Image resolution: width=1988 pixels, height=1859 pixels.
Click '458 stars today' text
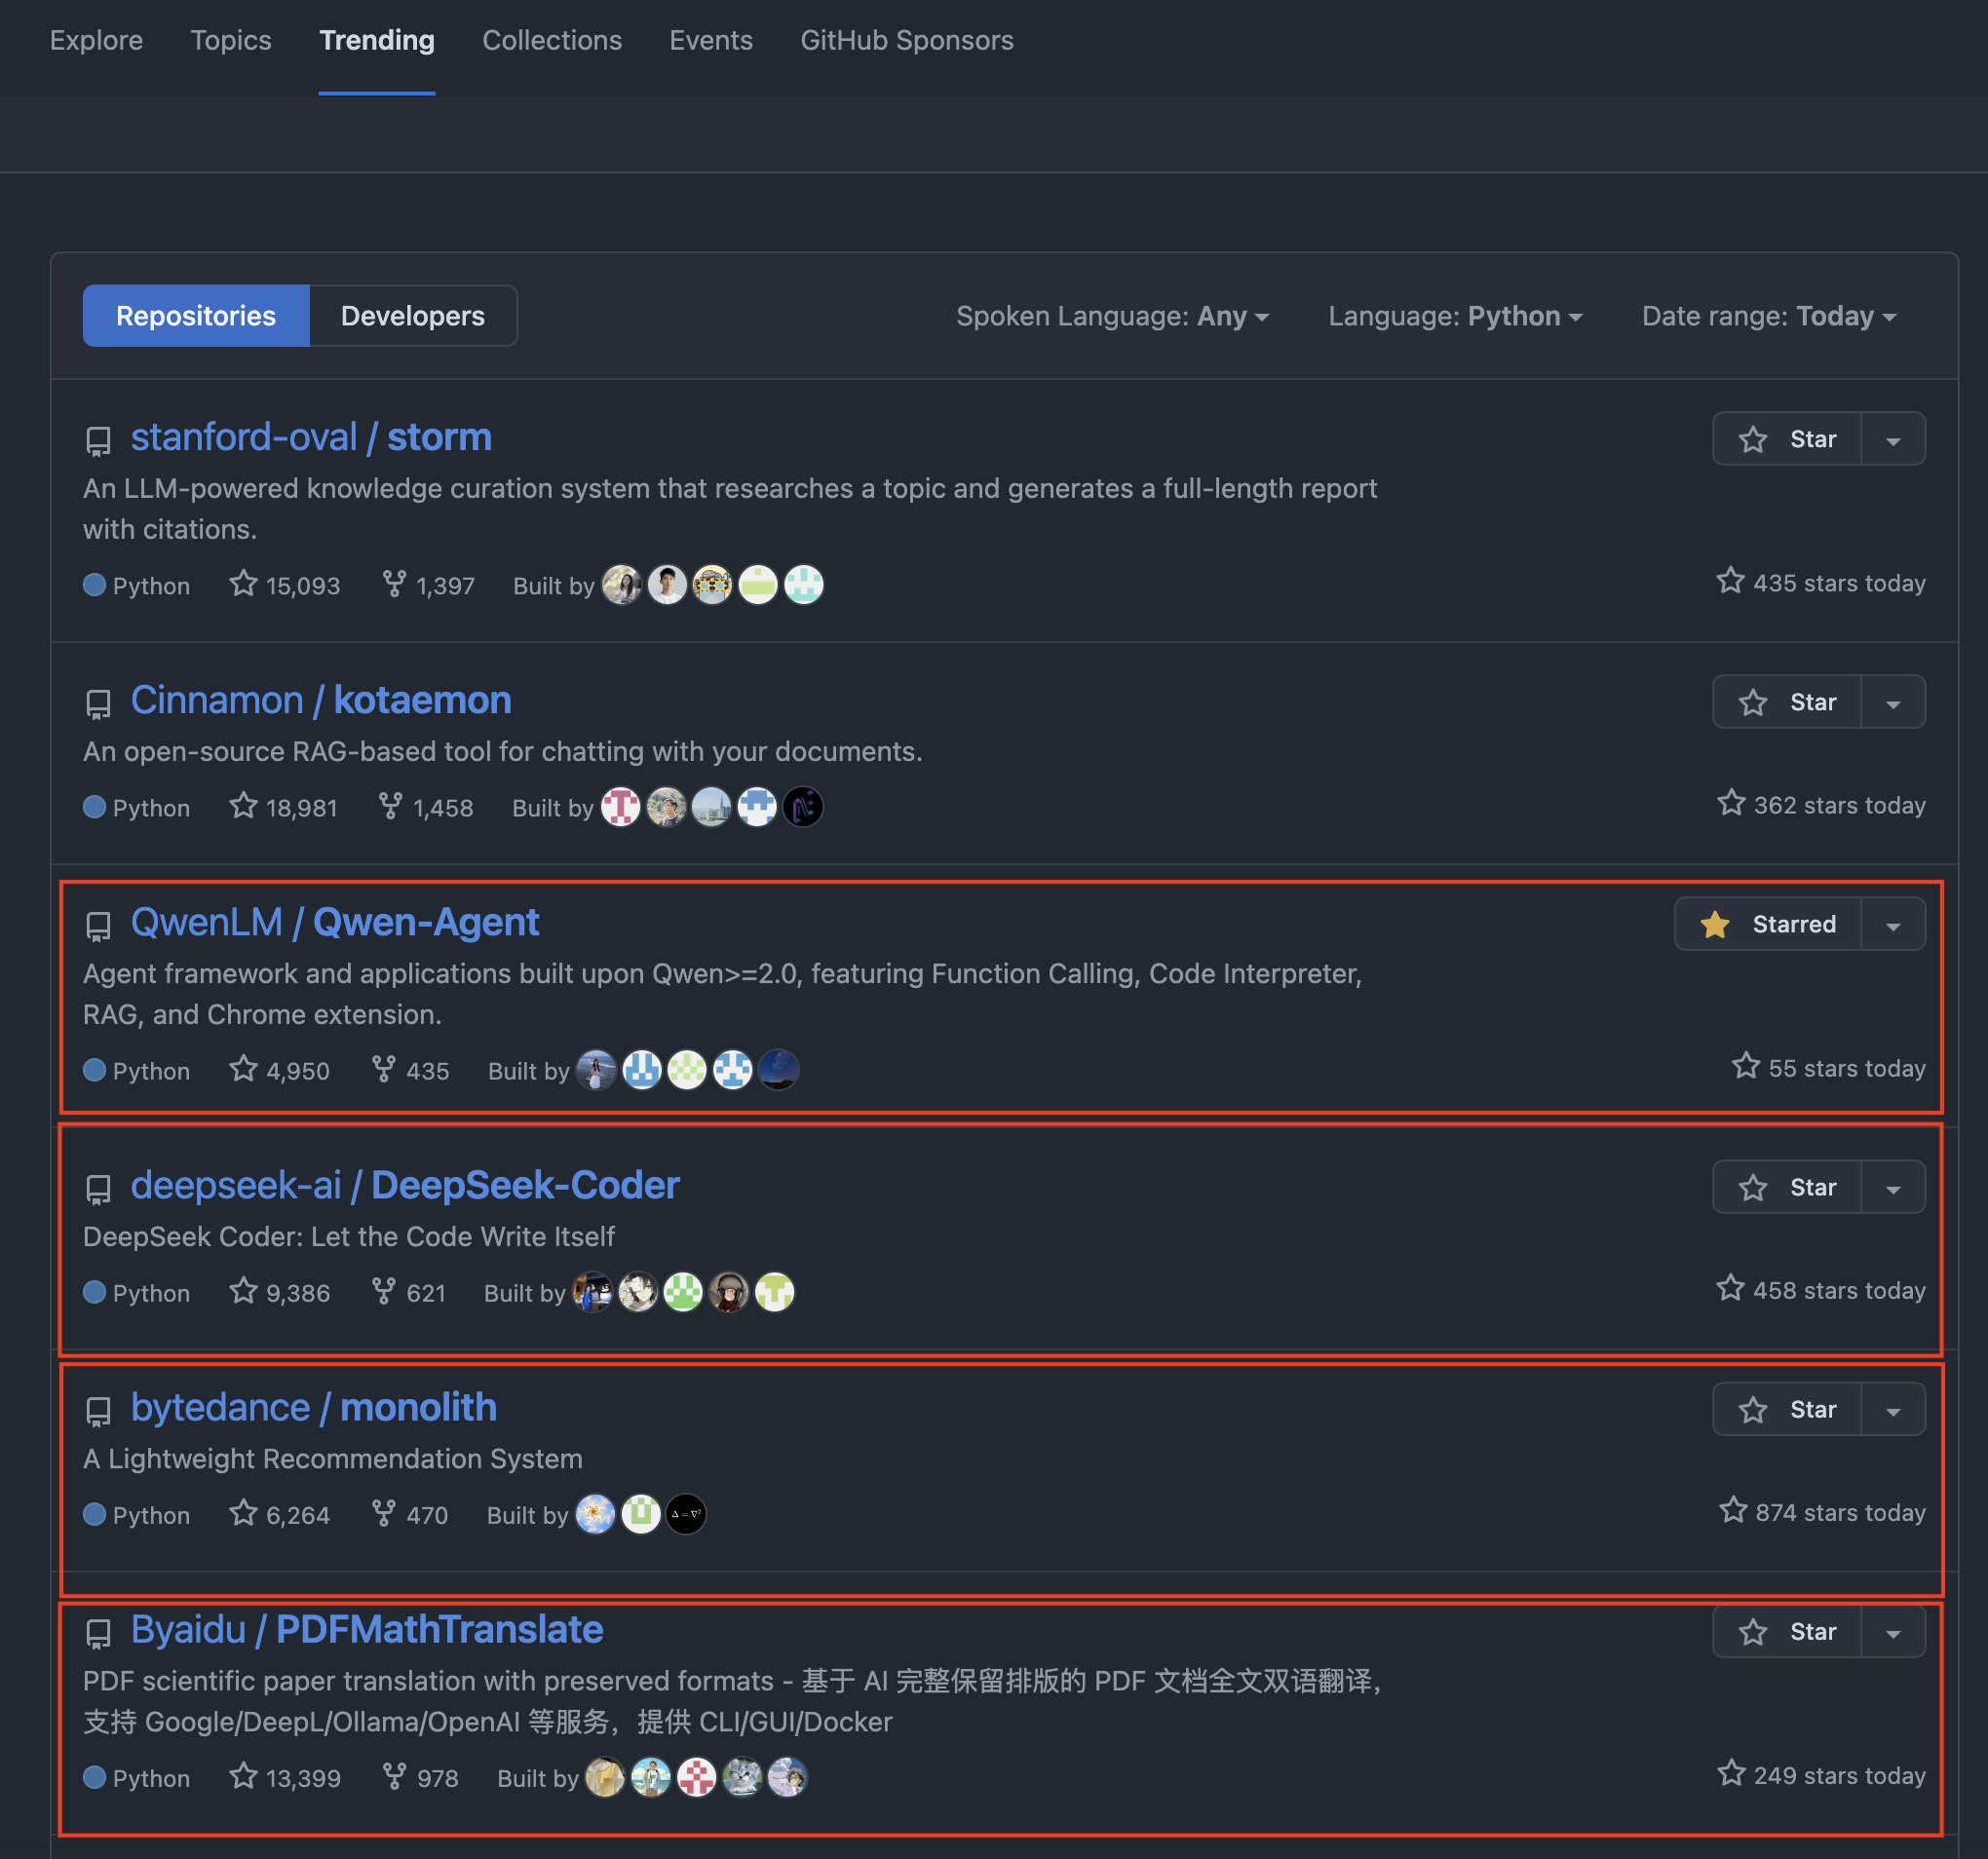click(x=1839, y=1290)
